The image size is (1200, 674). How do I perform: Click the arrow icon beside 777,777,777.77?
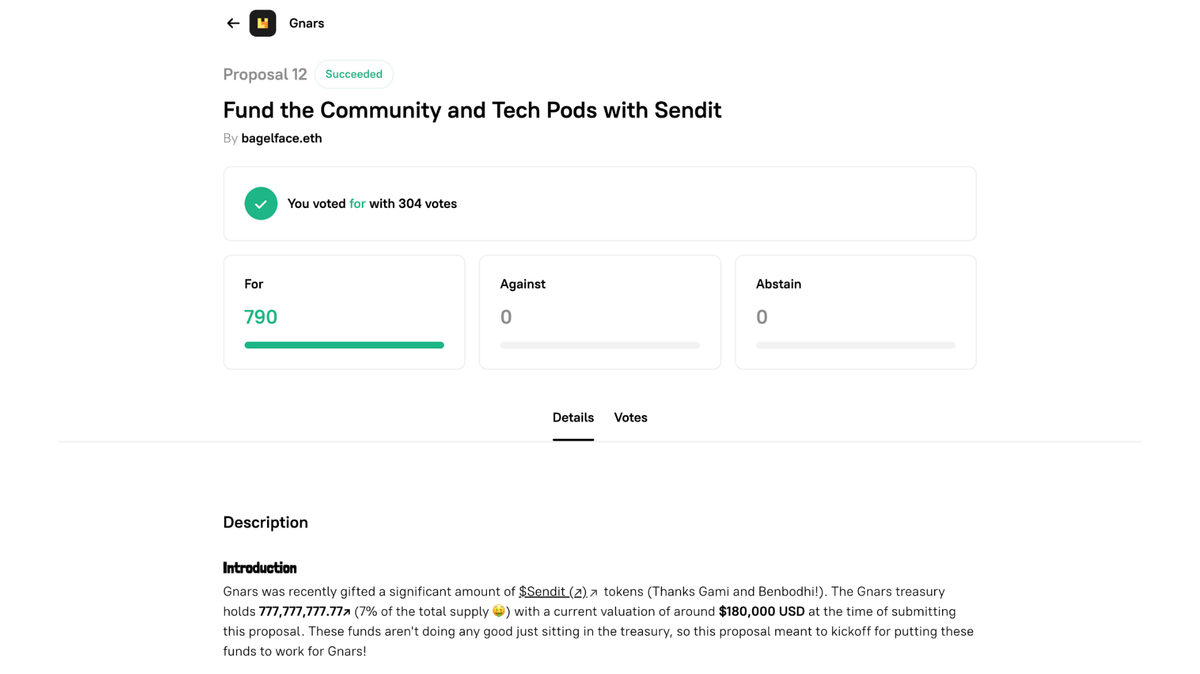(x=347, y=612)
